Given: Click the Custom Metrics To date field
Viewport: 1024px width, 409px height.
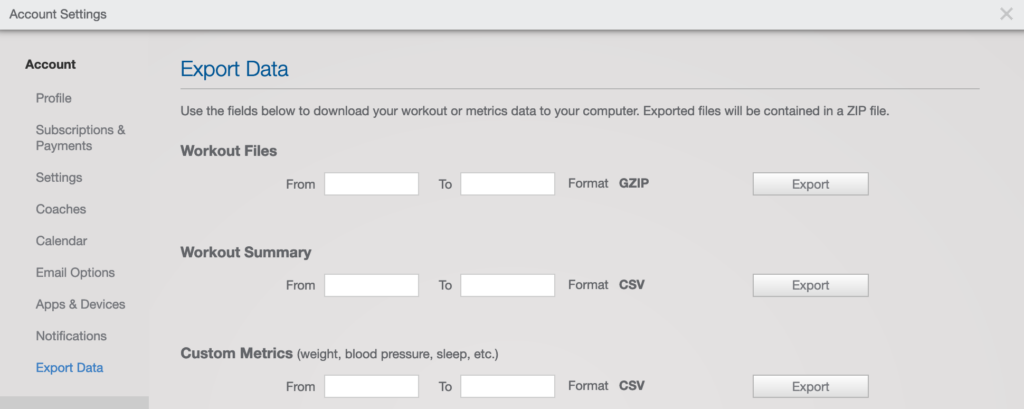Looking at the screenshot, I should click(507, 386).
